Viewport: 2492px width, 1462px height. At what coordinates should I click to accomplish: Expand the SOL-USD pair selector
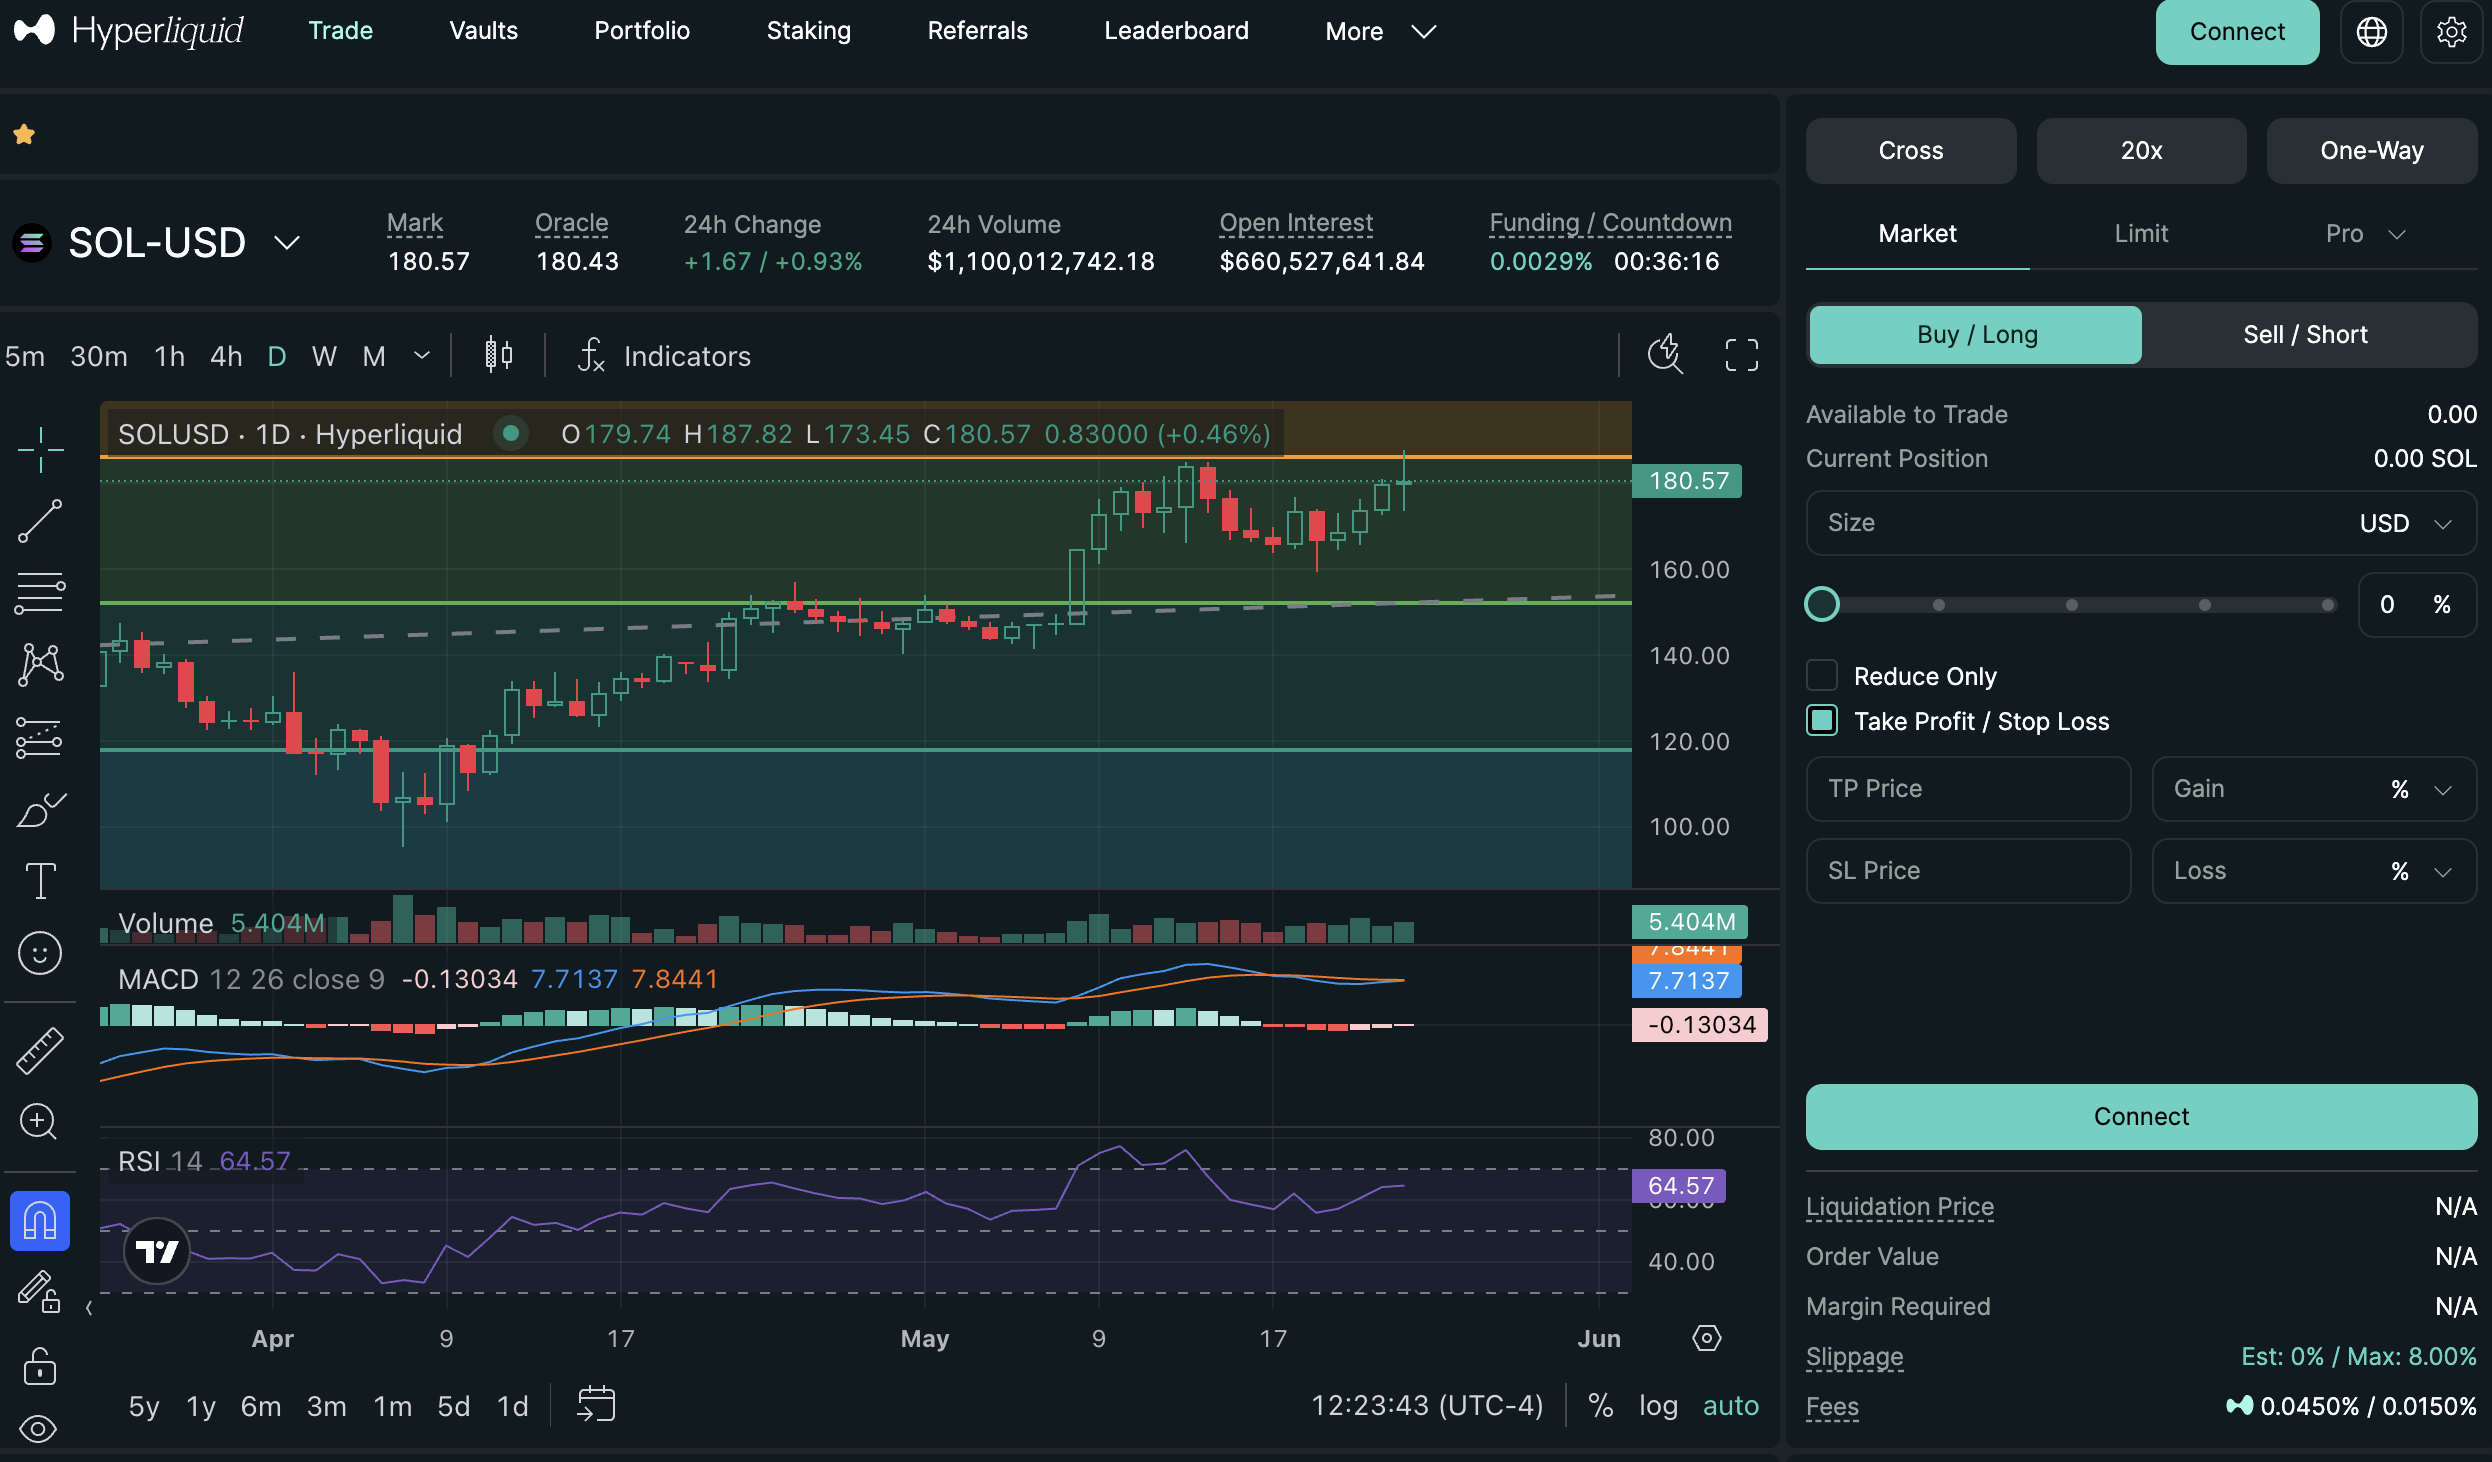point(287,243)
